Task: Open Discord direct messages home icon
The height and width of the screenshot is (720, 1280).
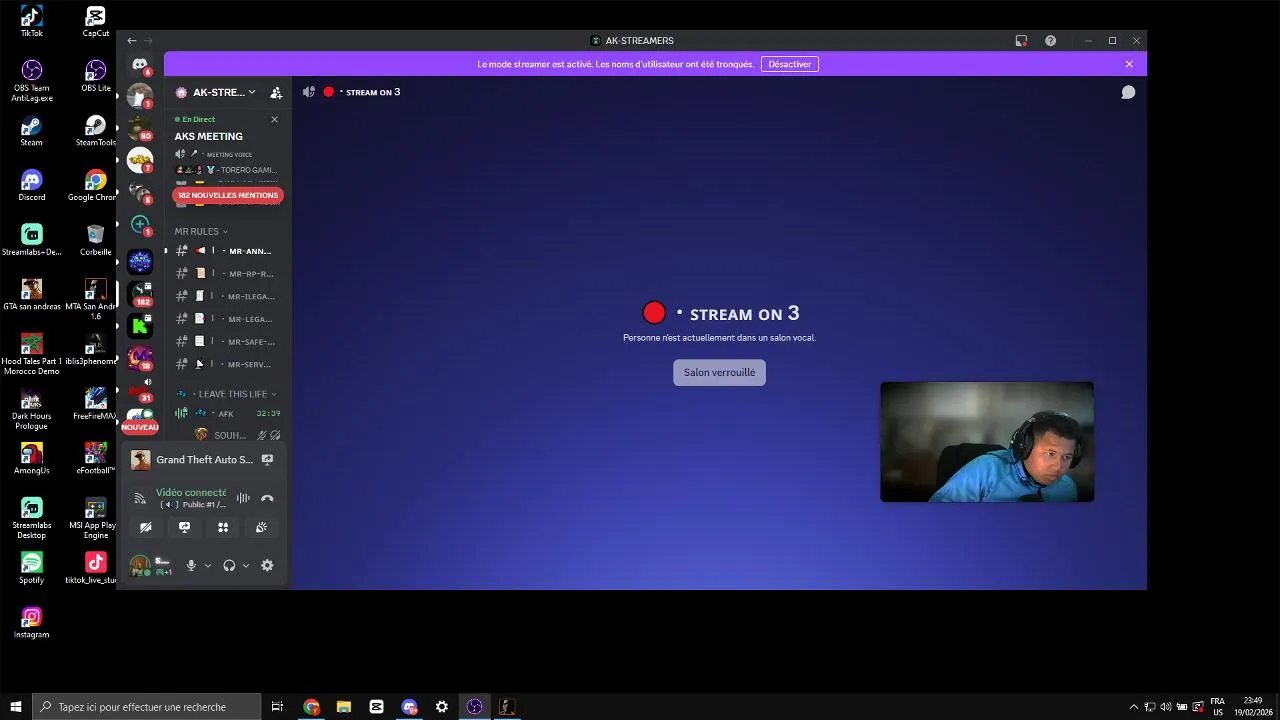Action: pyautogui.click(x=140, y=64)
